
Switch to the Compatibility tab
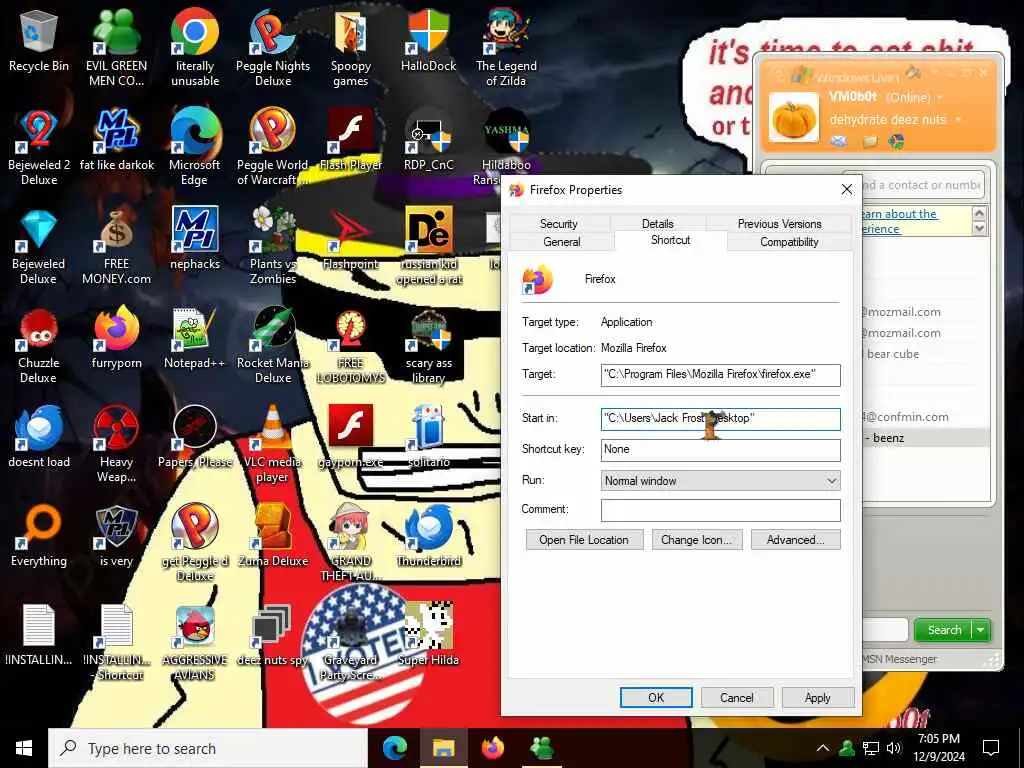click(789, 242)
